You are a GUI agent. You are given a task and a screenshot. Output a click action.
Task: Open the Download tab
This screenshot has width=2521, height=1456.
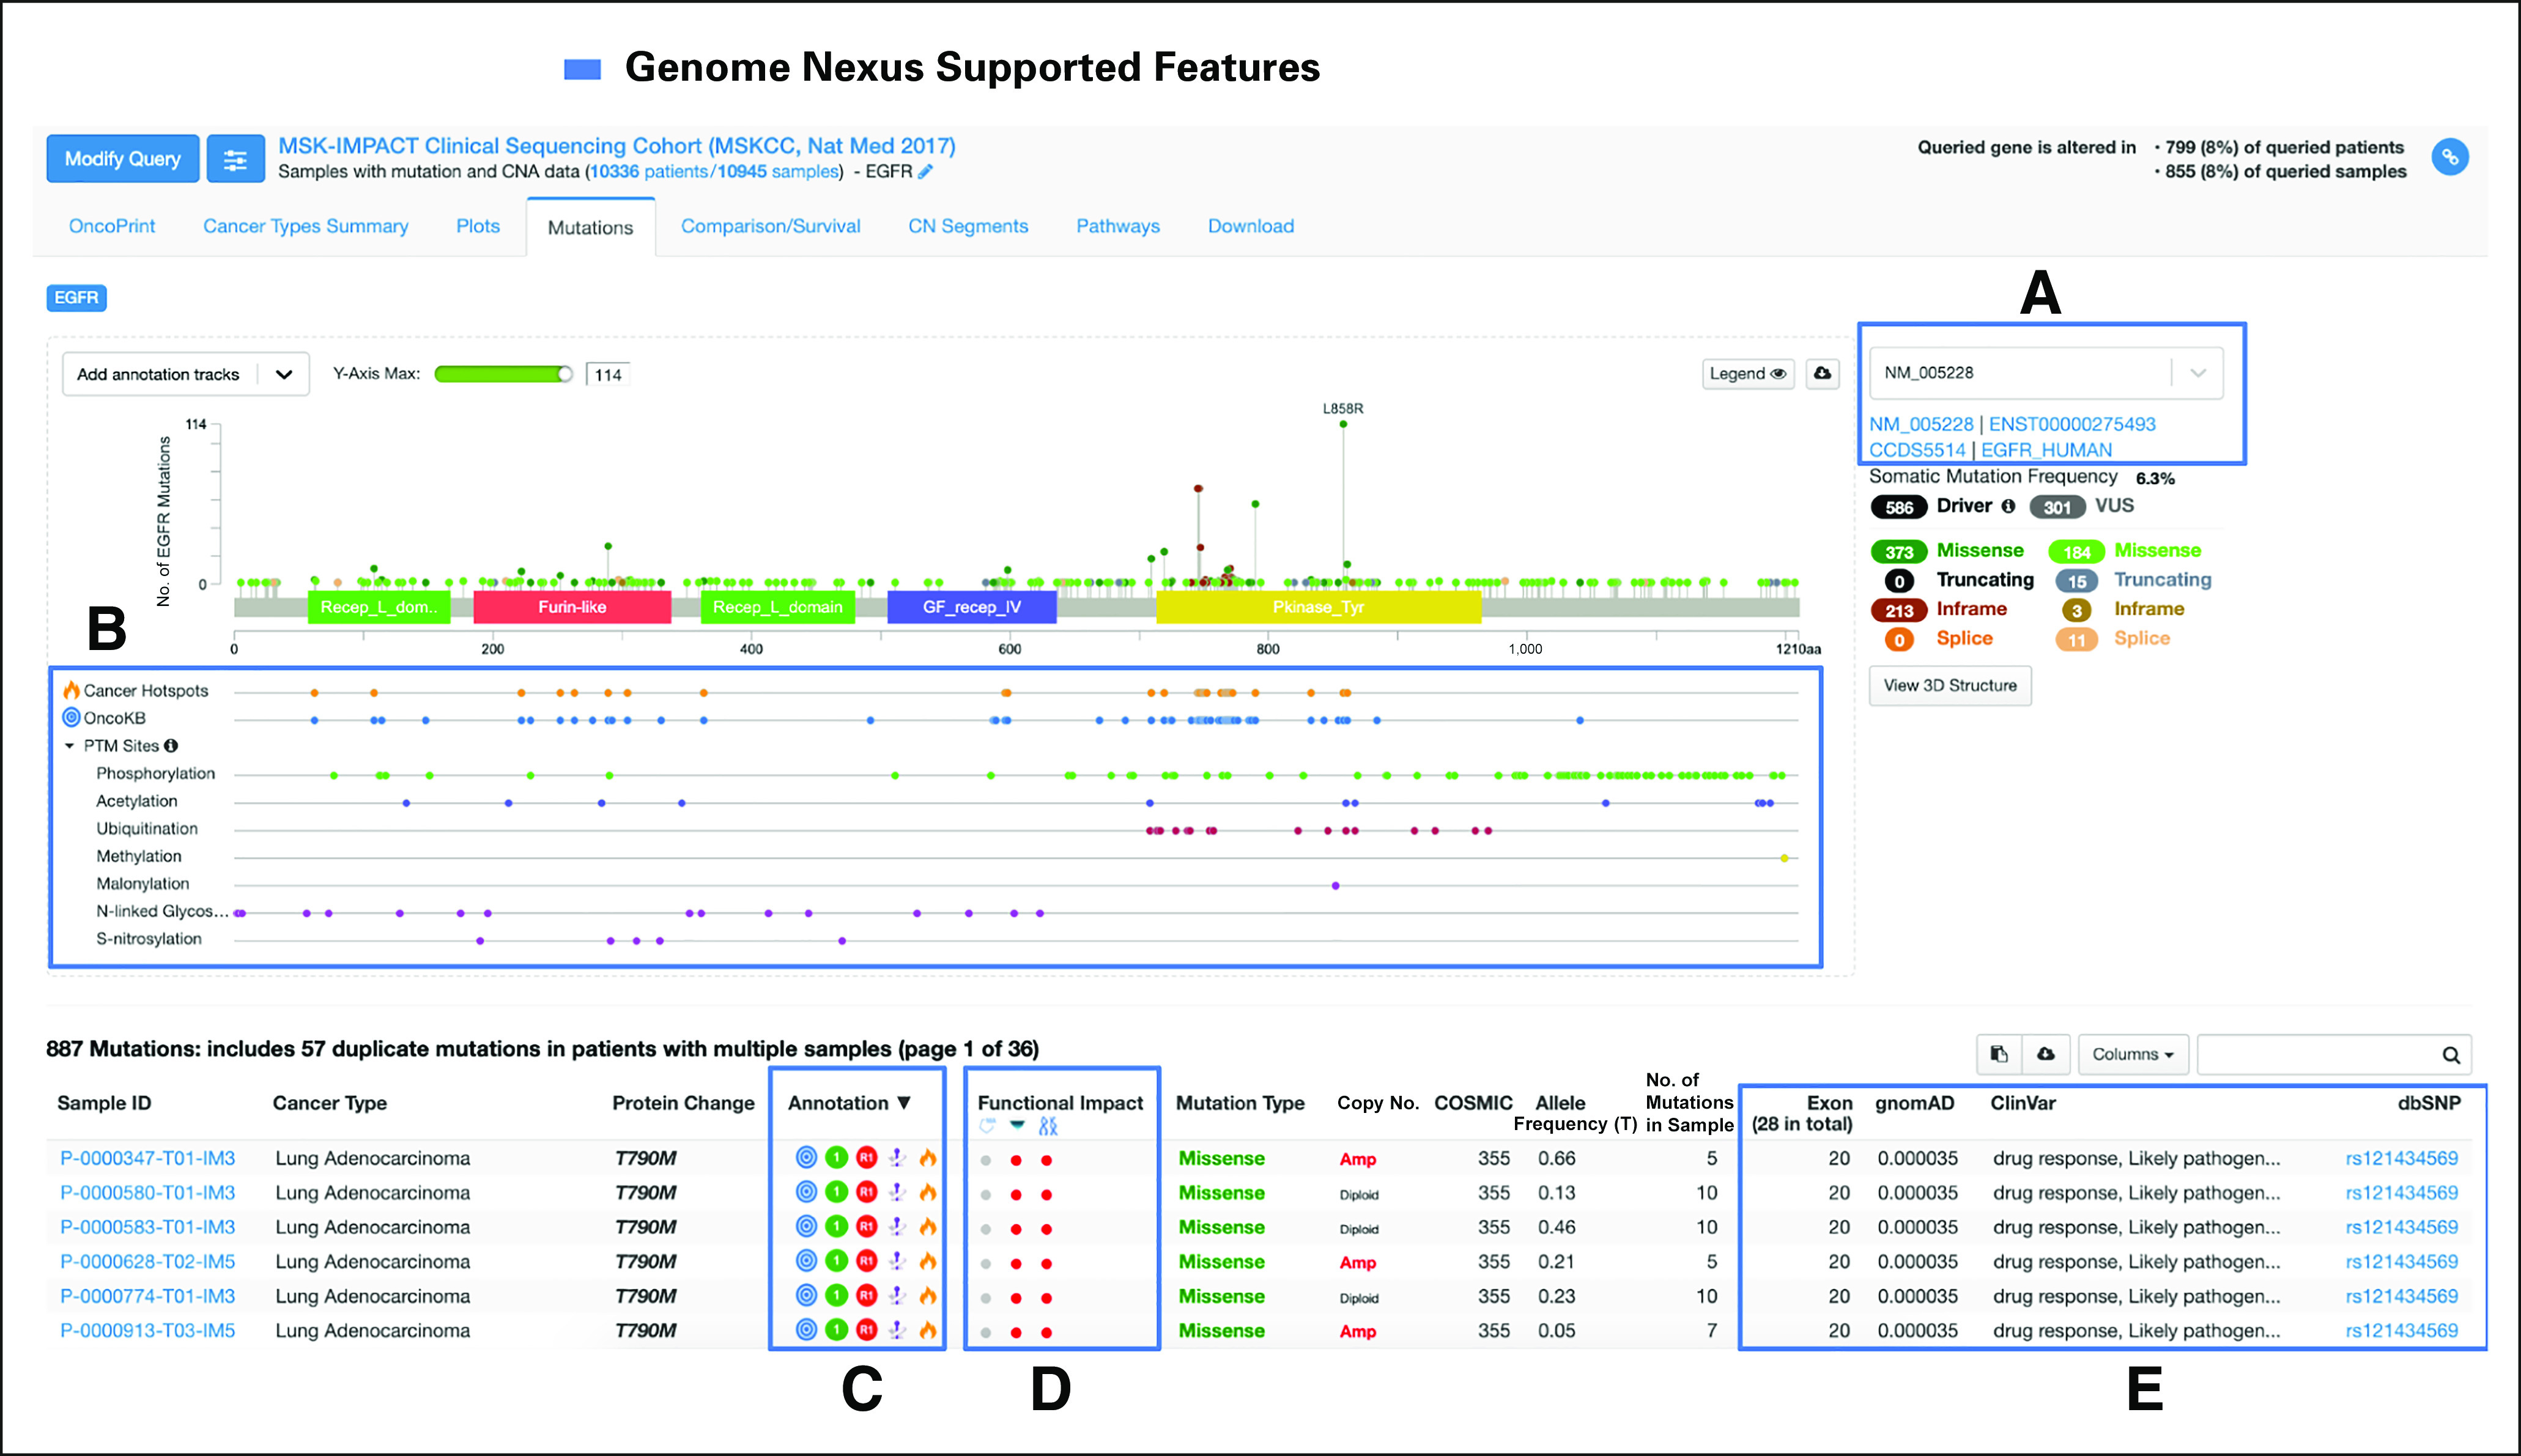[x=1250, y=226]
